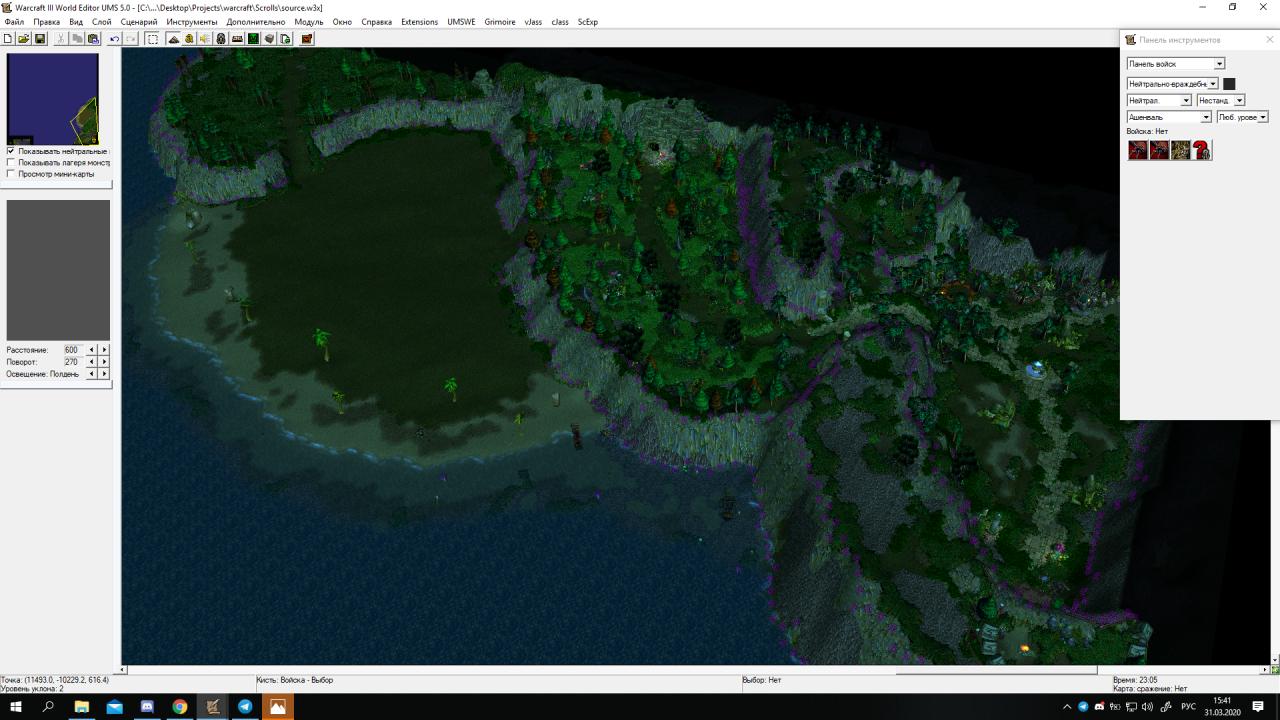Close the 'Панель инструментов' palette window

pyautogui.click(x=1270, y=40)
